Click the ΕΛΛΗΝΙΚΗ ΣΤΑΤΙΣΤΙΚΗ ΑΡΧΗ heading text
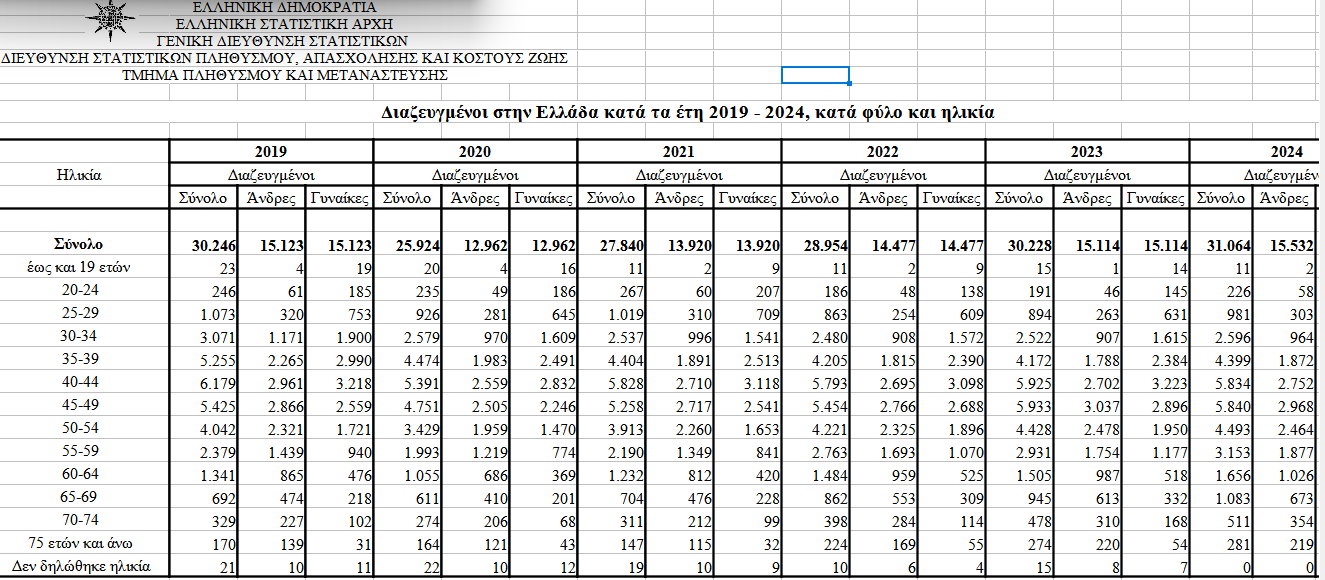Screen dimensions: 1325x580 pos(283,23)
